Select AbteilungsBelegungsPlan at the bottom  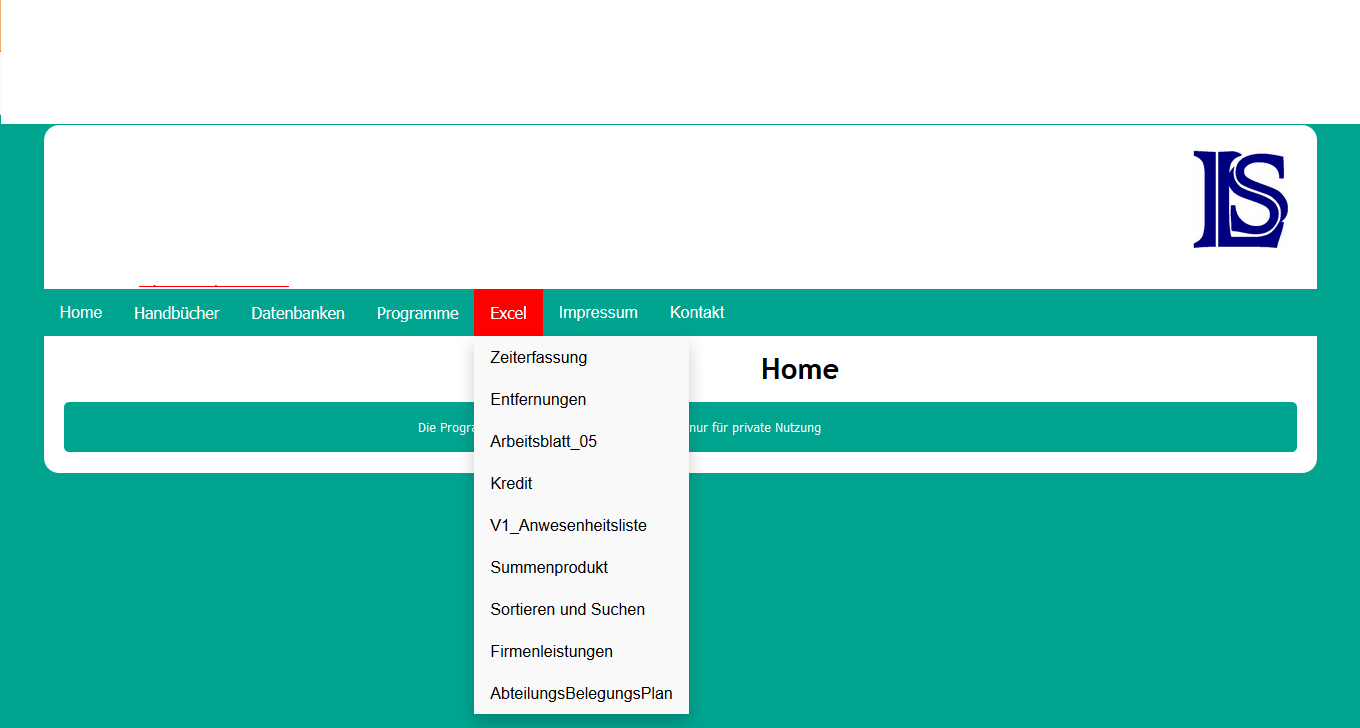pyautogui.click(x=580, y=693)
